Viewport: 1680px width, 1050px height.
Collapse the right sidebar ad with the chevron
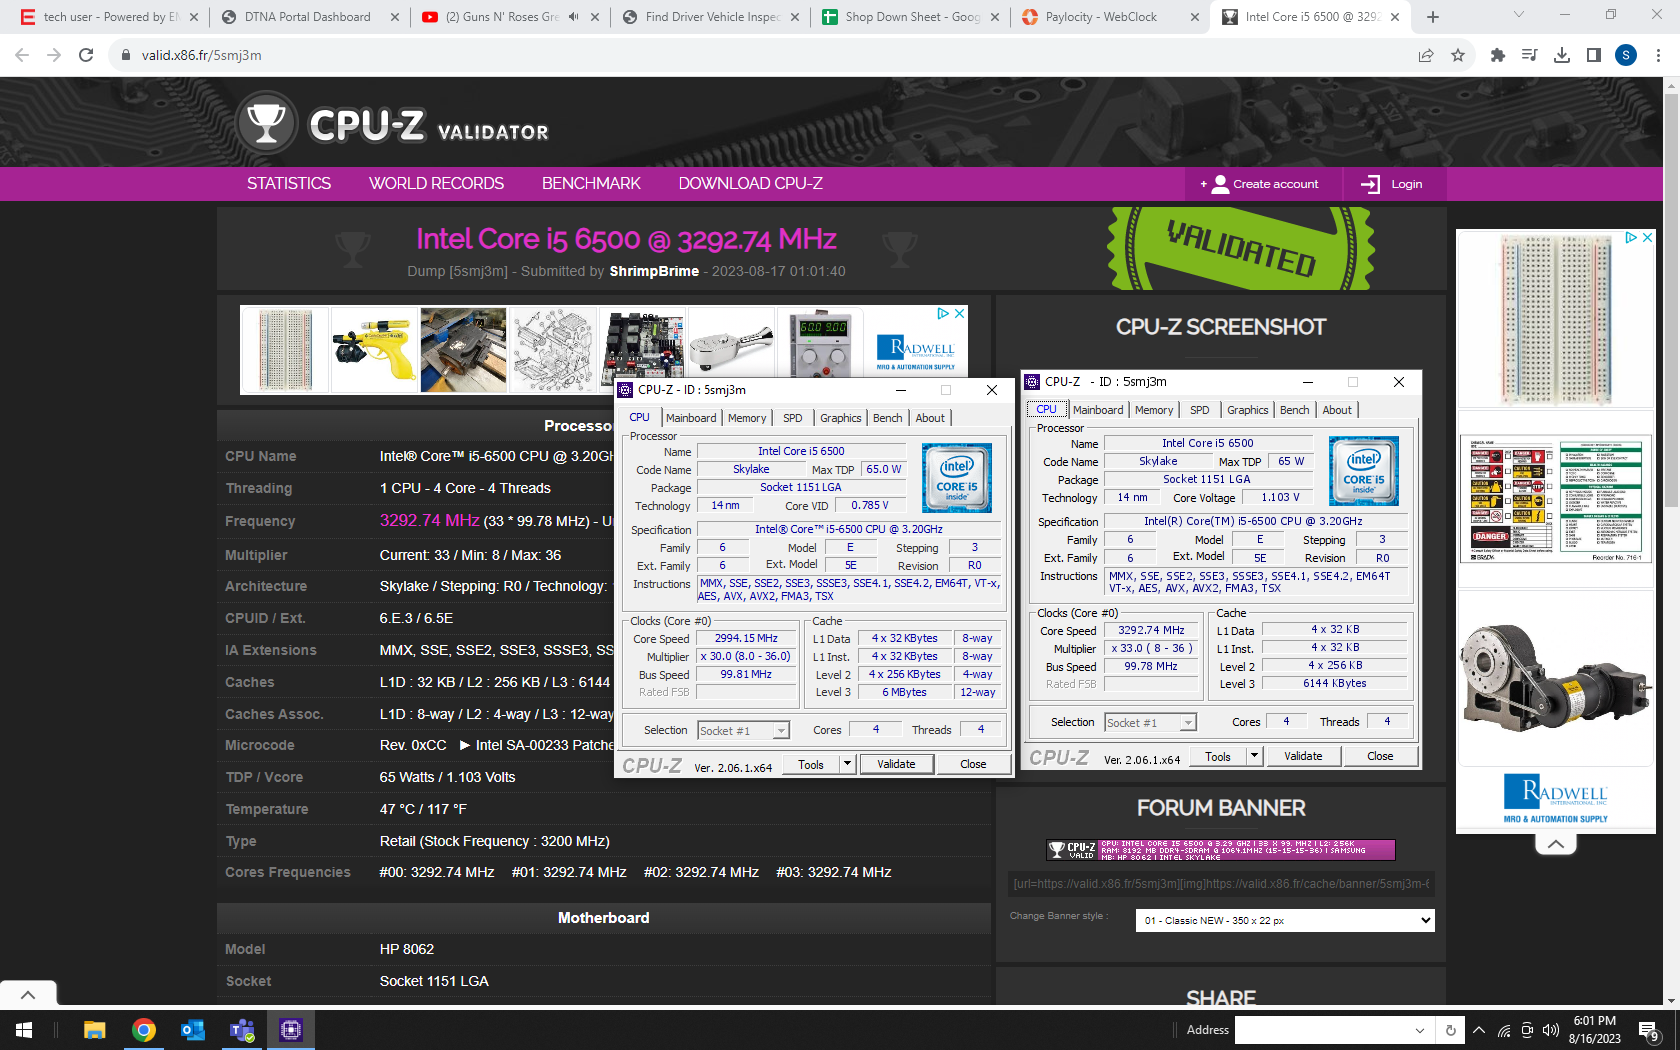click(x=1556, y=844)
